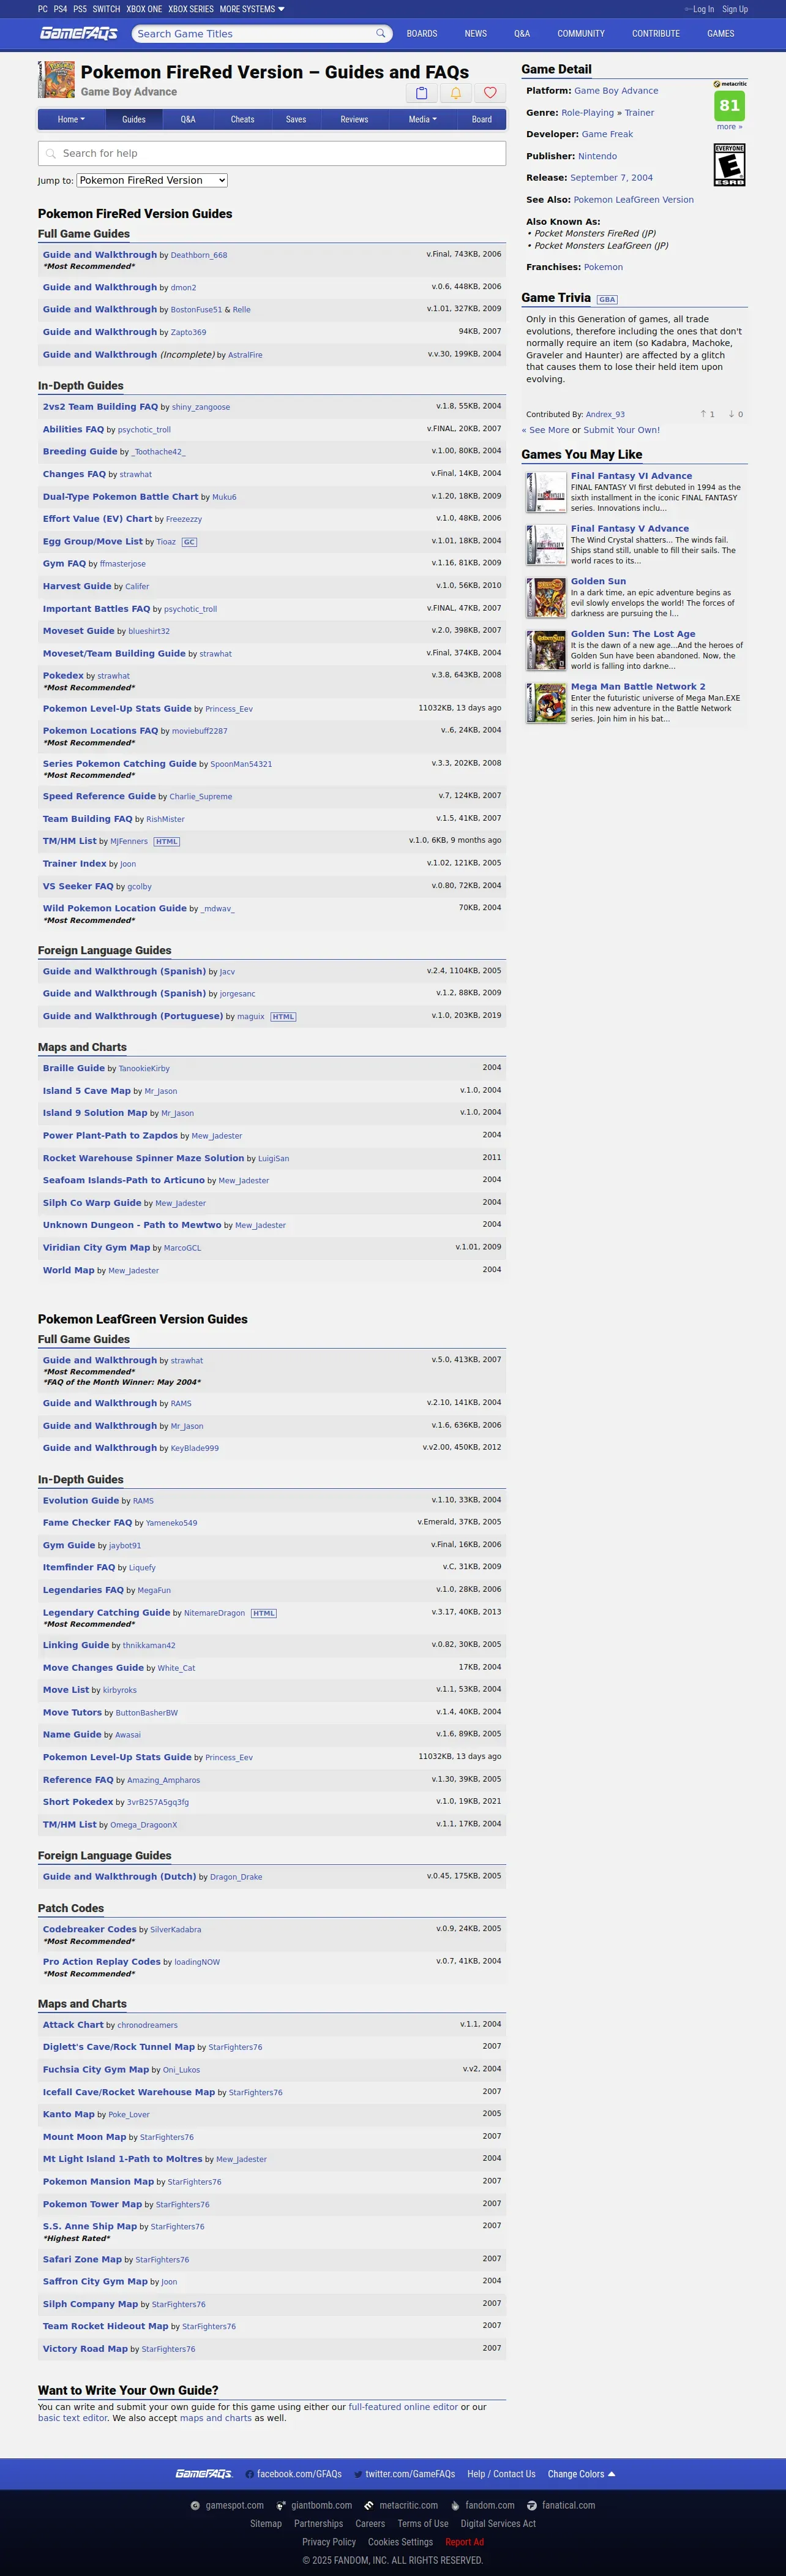The height and width of the screenshot is (2576, 786).
Task: Select the Board tab
Action: click(x=482, y=120)
